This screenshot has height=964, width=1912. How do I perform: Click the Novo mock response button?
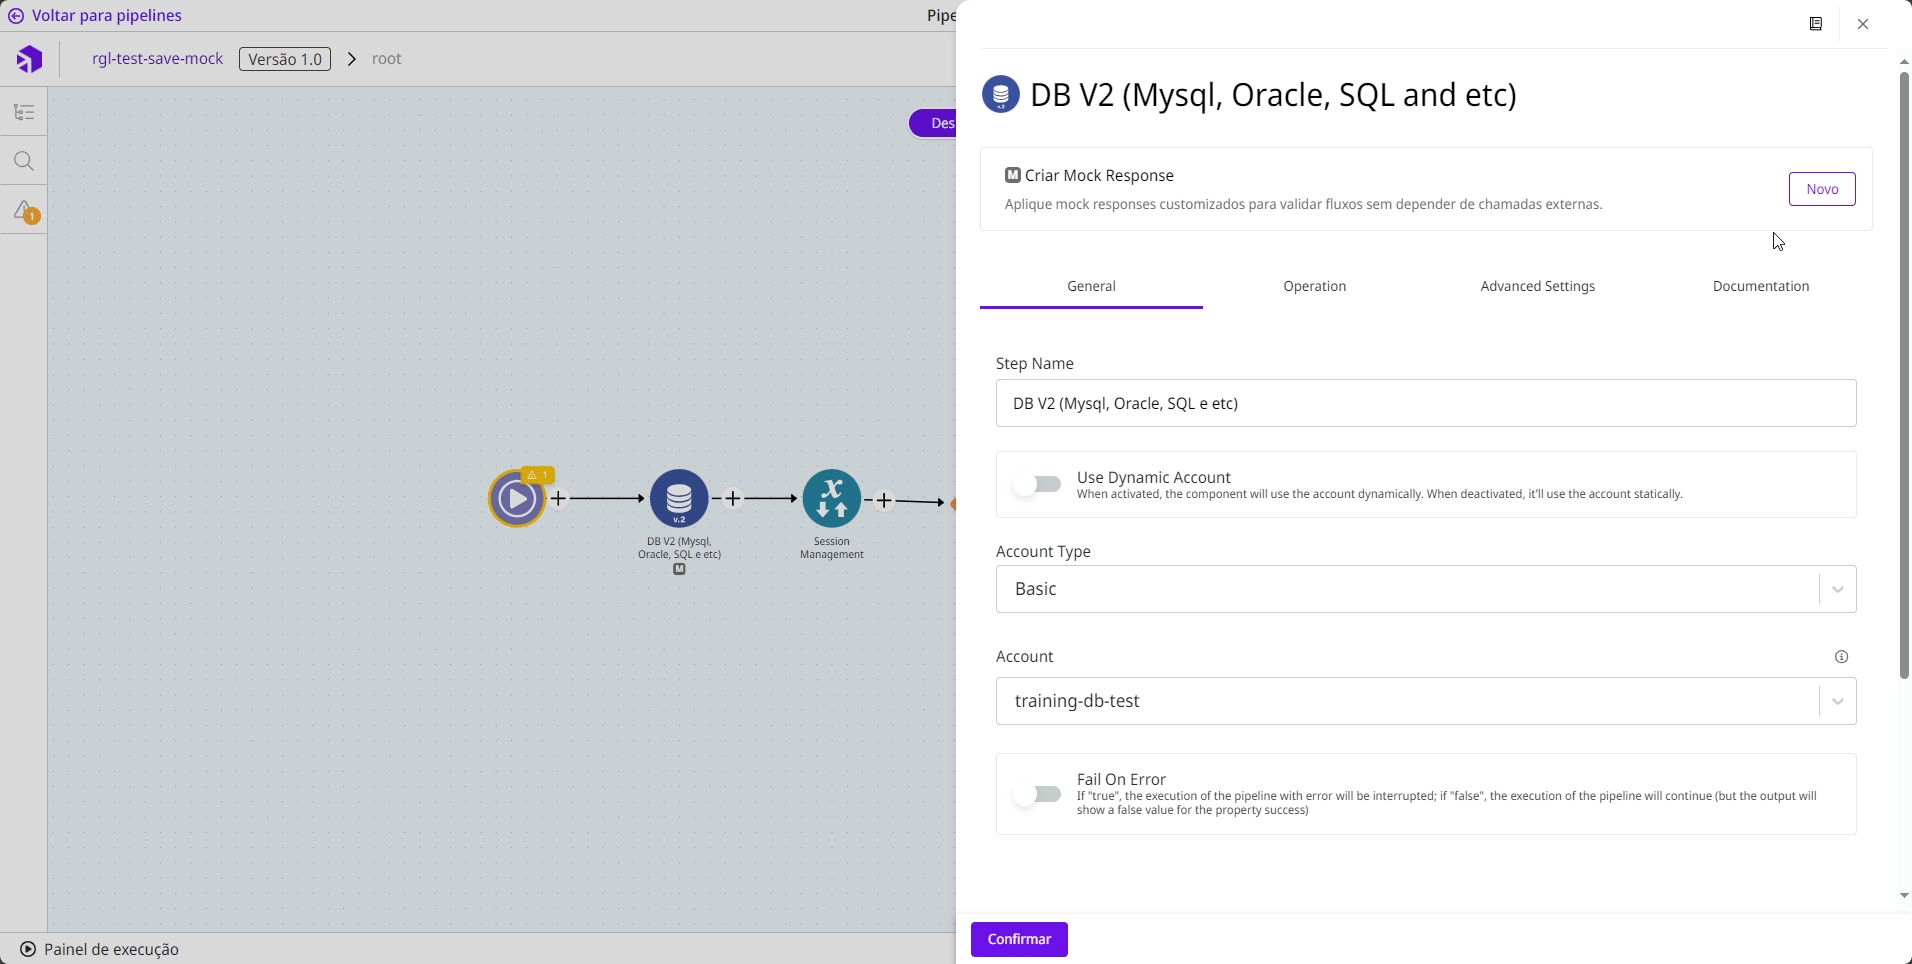click(1821, 189)
